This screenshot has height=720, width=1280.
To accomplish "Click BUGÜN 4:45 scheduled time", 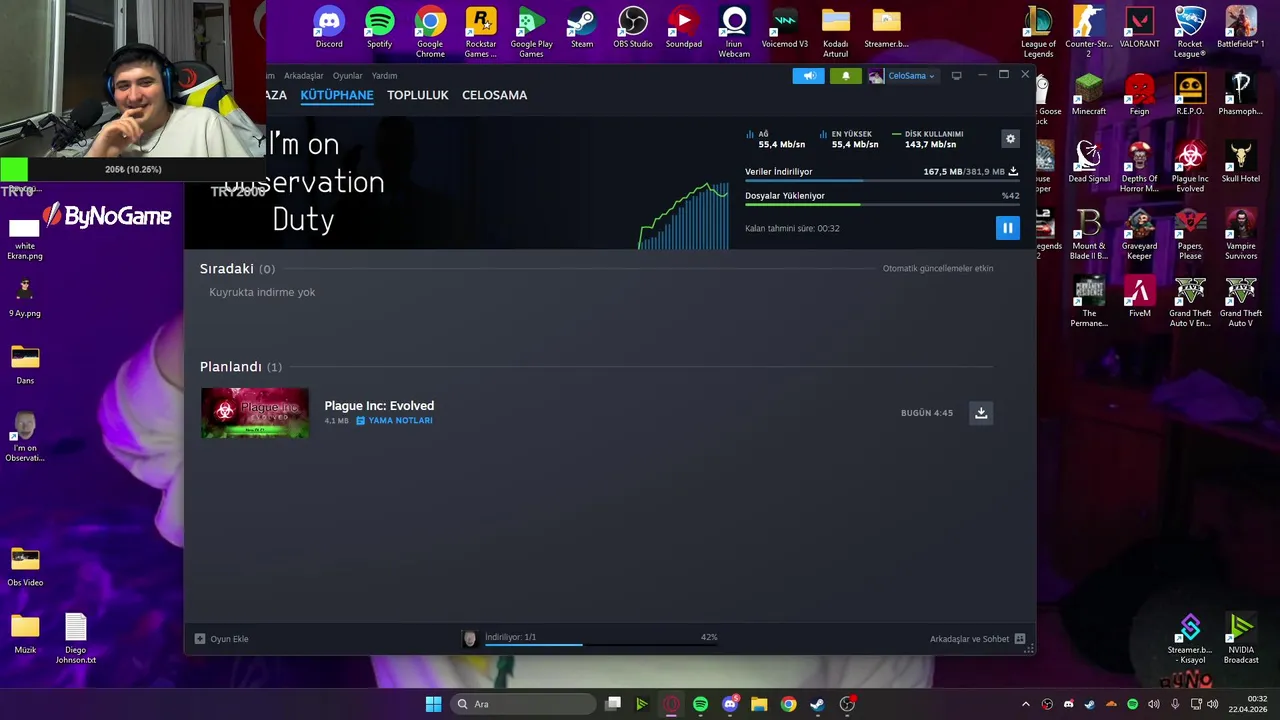I will pos(927,413).
